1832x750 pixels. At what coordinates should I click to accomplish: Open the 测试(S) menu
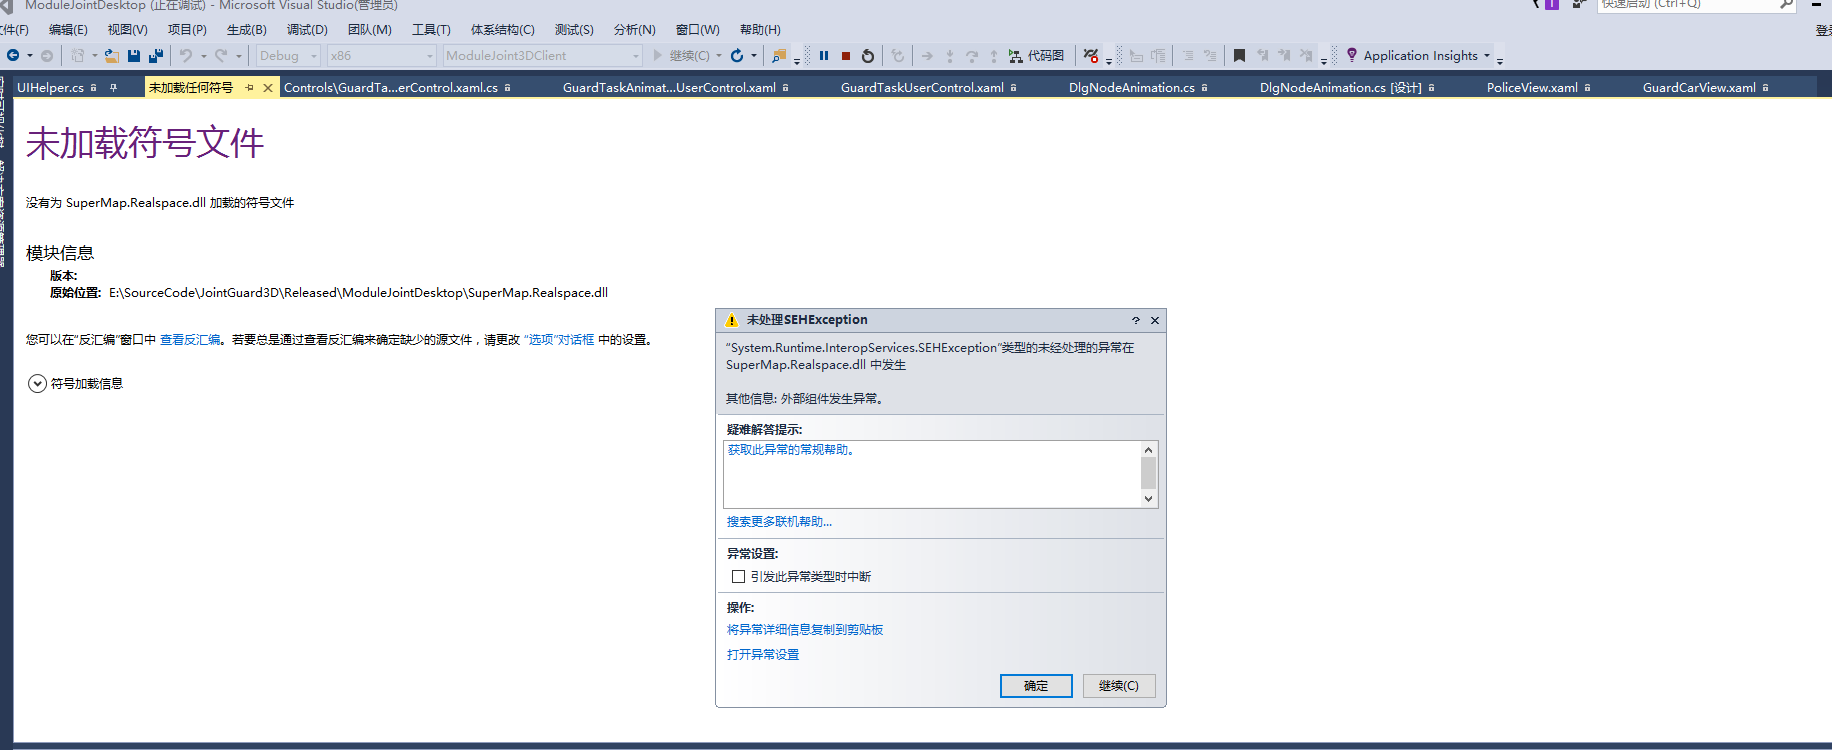[574, 30]
